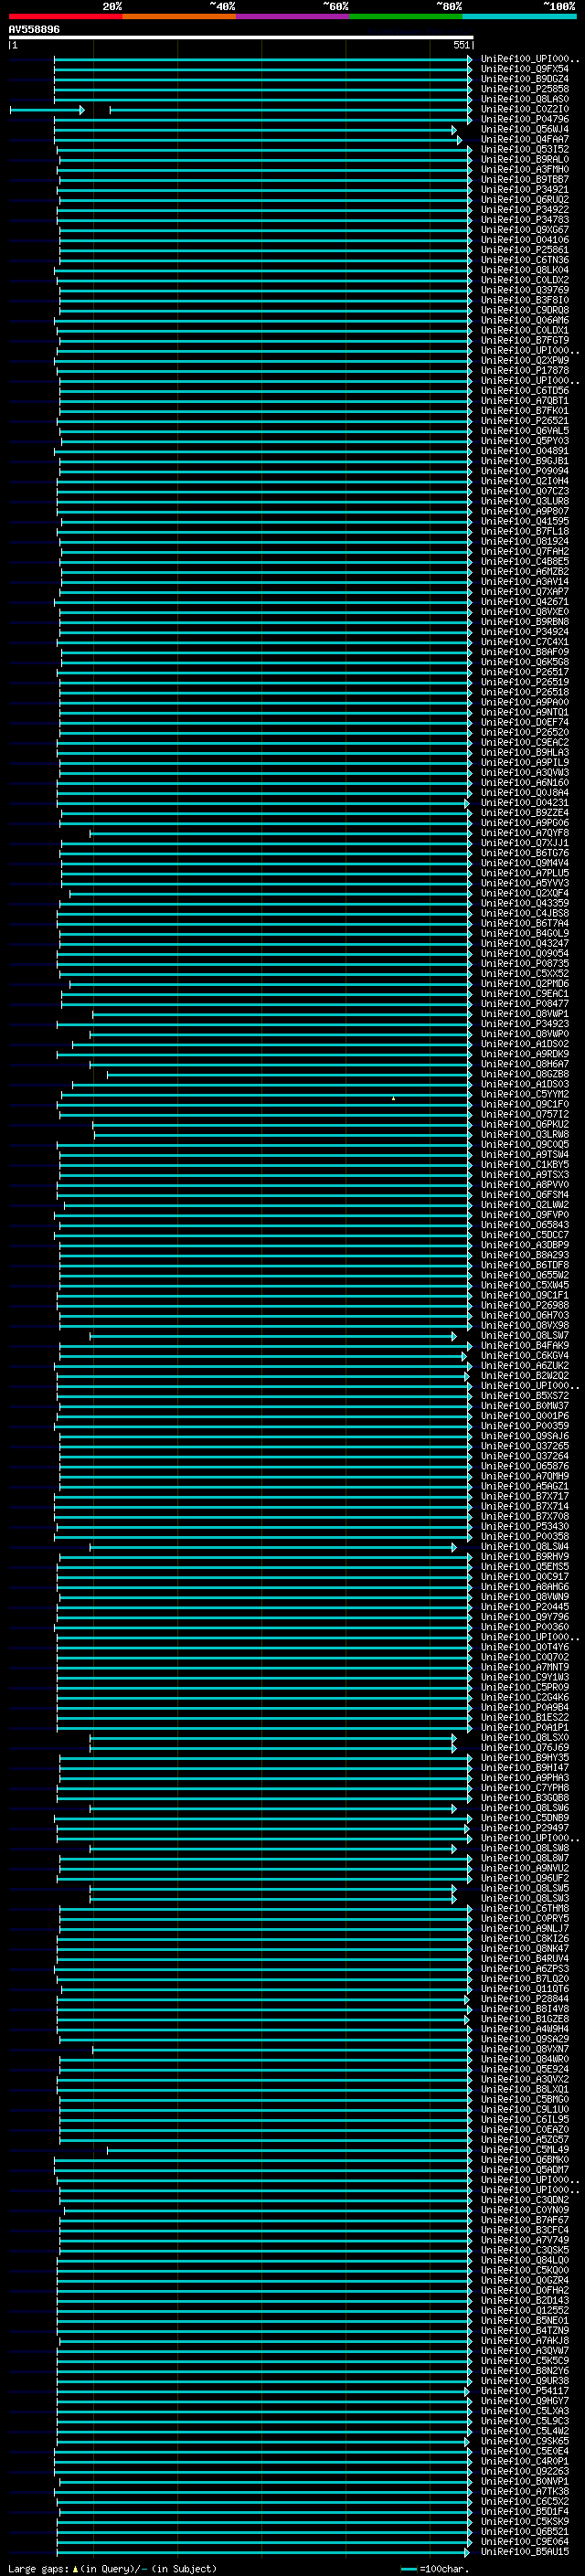Open hit UniRef100_A1DS03
585x2576 pixels.
[524, 1084]
